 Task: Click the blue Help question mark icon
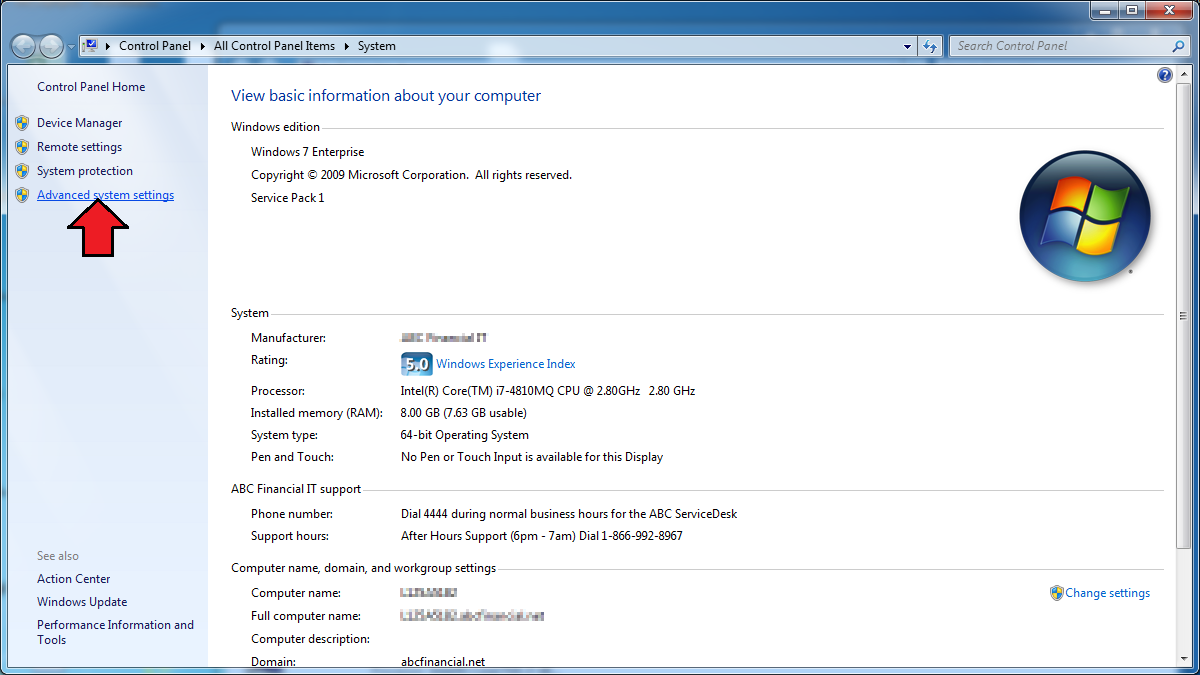[x=1165, y=76]
